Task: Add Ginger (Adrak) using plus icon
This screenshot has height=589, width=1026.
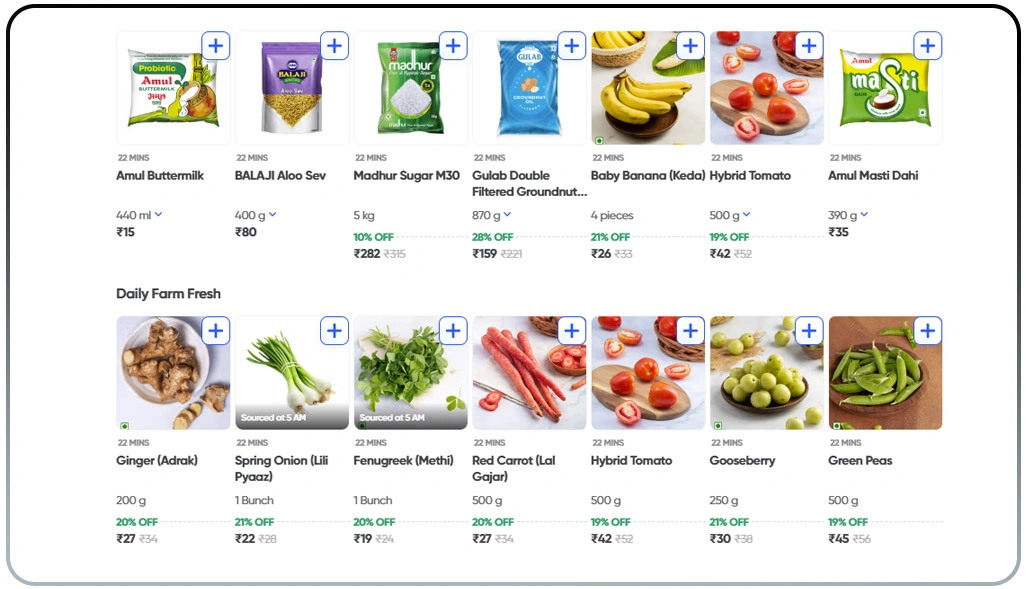Action: tap(216, 331)
